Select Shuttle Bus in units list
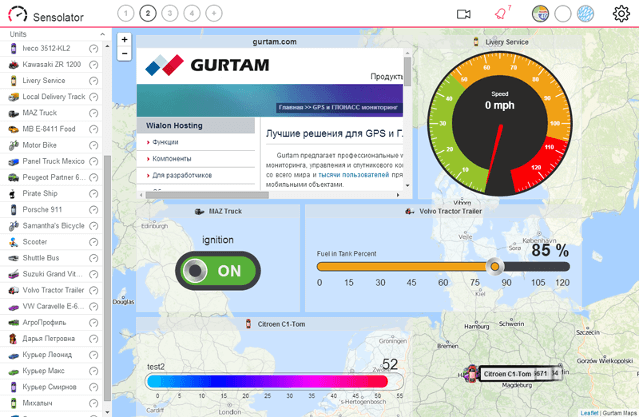Viewport: 639px width, 417px height. point(41,257)
